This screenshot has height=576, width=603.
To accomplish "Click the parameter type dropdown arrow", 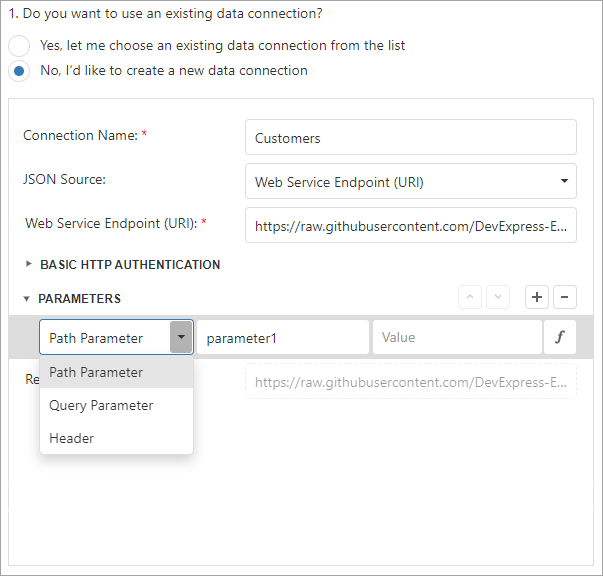I will (x=181, y=338).
